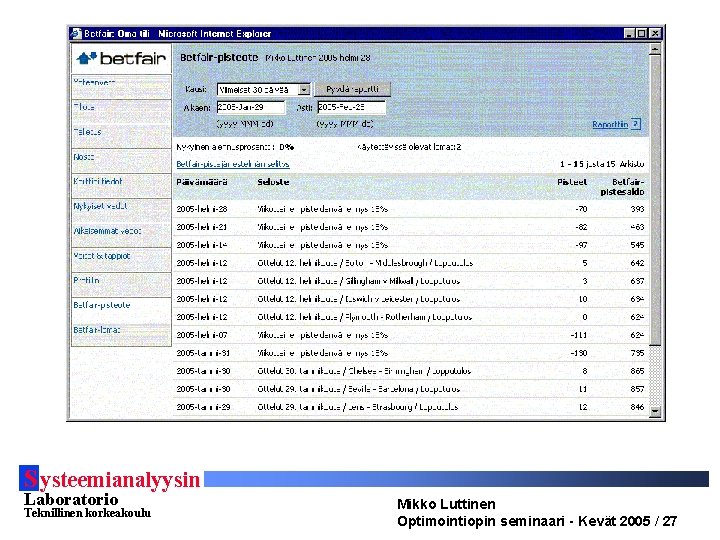The image size is (720, 540).
Task: Click the balance value 846
Action: 637,407
